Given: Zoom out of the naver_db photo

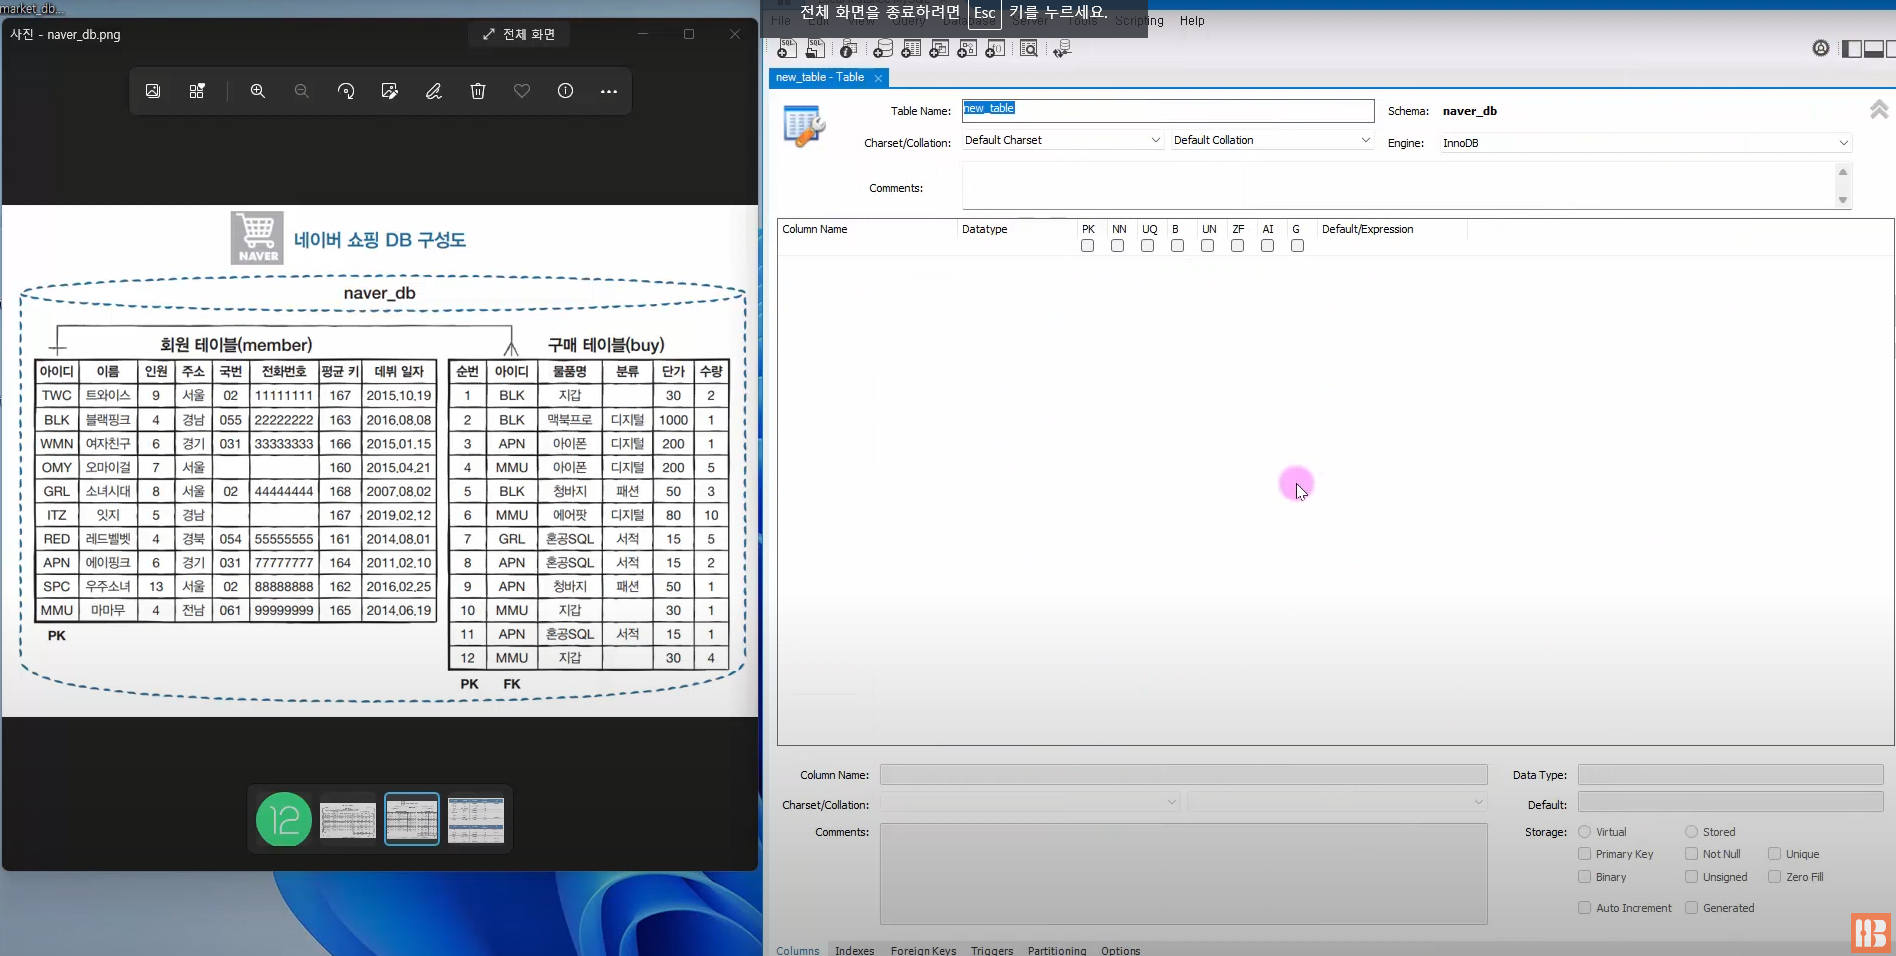Looking at the screenshot, I should [302, 91].
